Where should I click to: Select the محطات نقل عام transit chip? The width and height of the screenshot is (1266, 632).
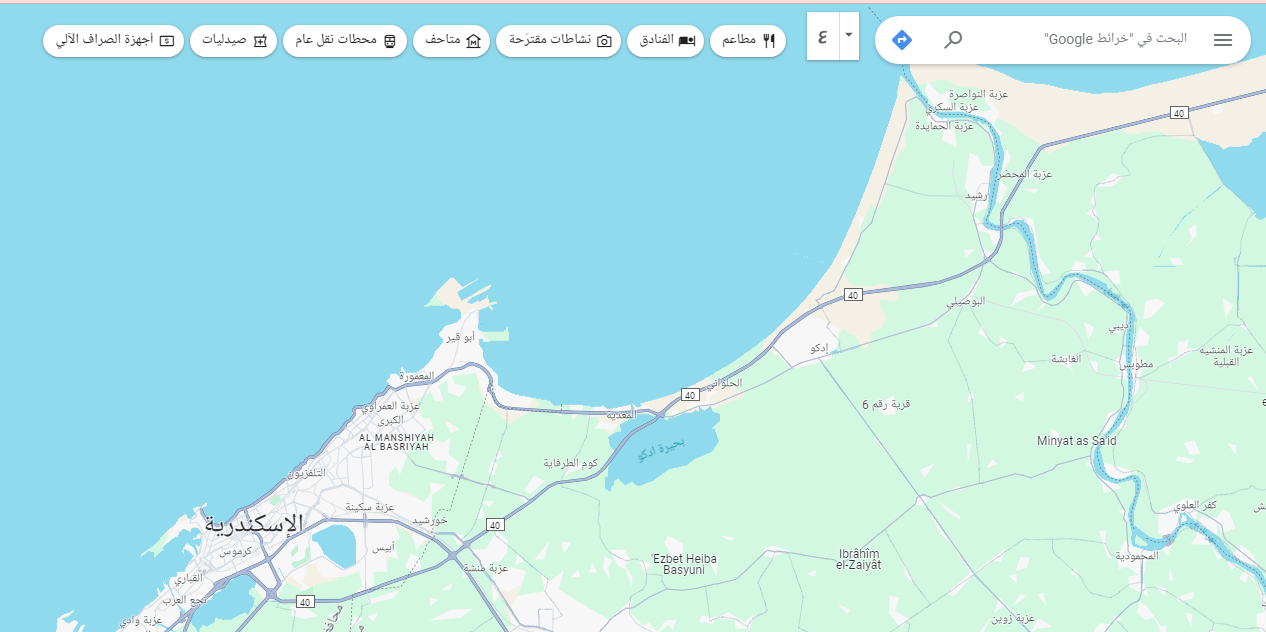pyautogui.click(x=345, y=41)
